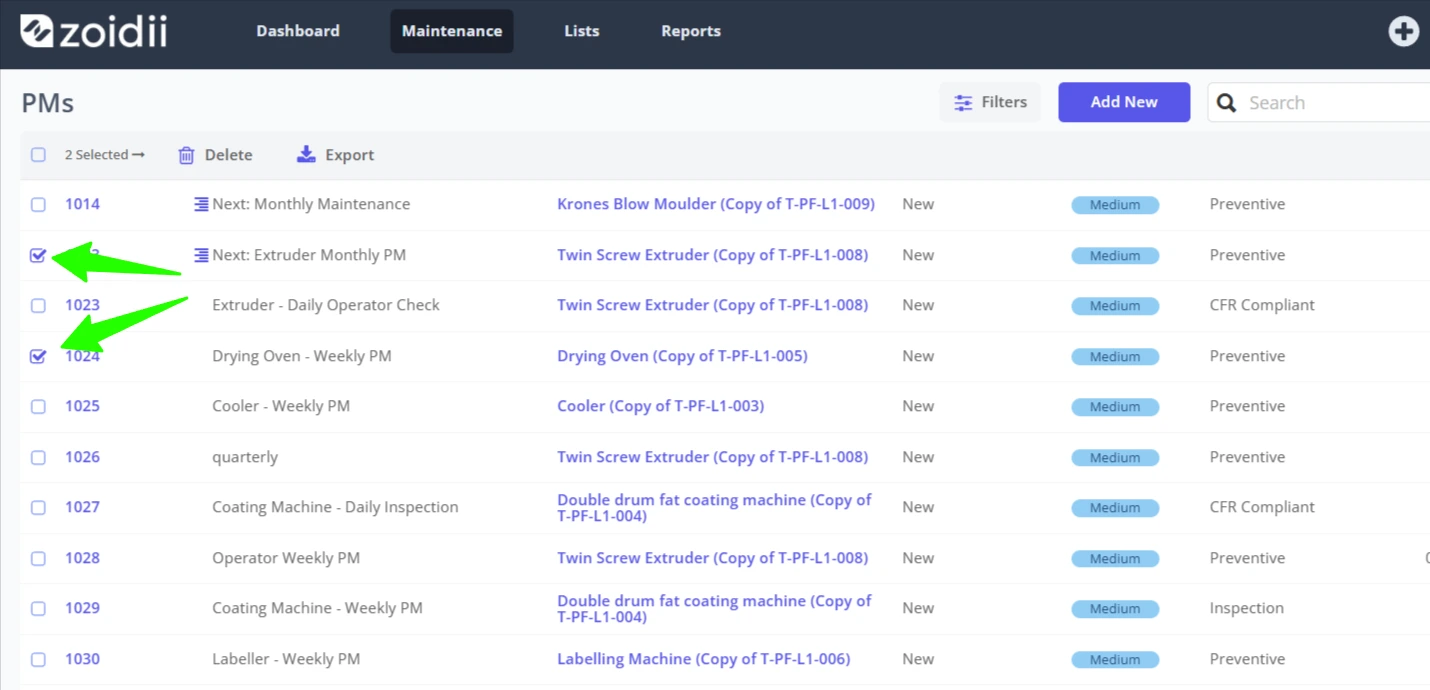This screenshot has height=690, width=1430.
Task: Click list icon beside Next: Extruder Monthly PM
Action: (201, 255)
